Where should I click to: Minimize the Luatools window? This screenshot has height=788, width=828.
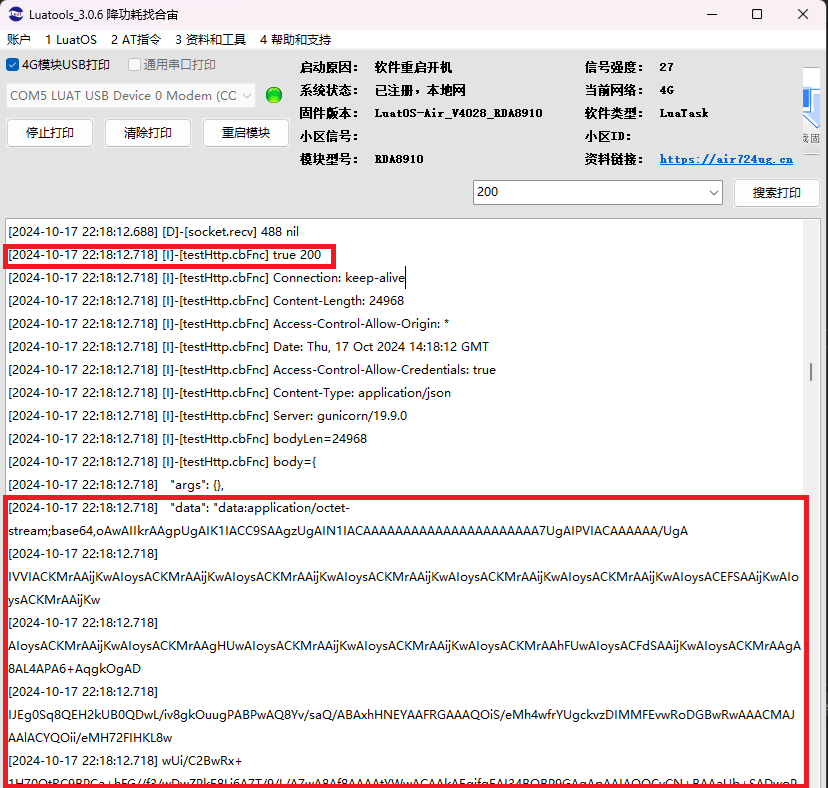pos(711,14)
